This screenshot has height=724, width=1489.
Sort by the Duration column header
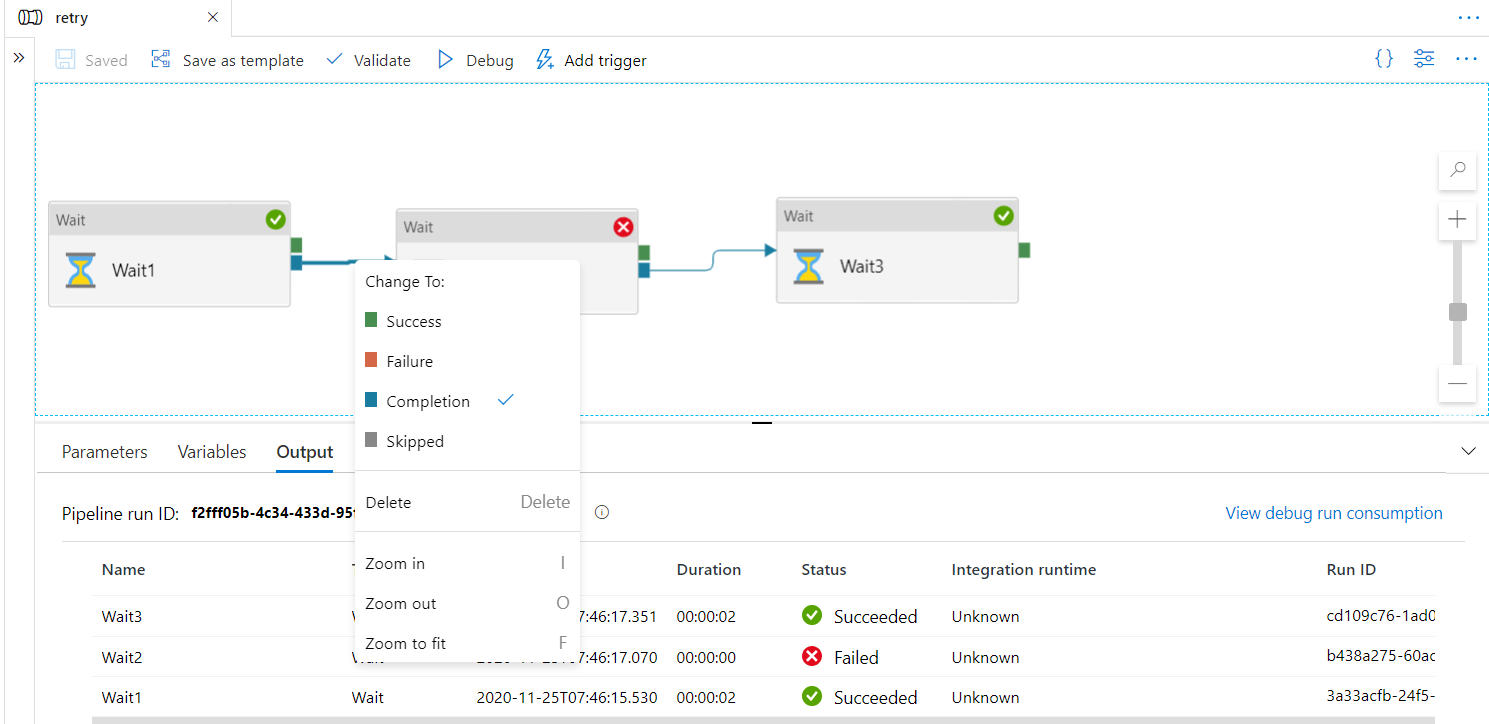coord(709,569)
